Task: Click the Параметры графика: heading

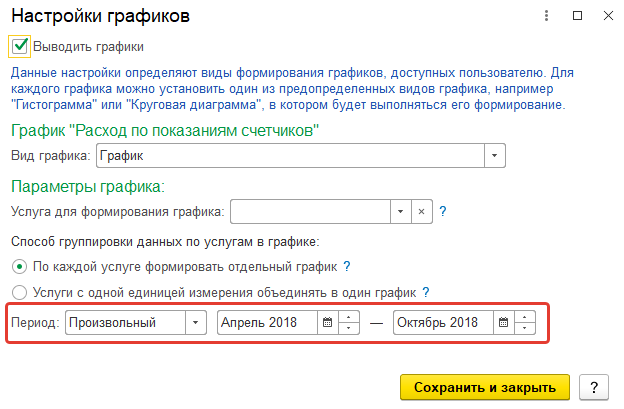Action: (88, 186)
